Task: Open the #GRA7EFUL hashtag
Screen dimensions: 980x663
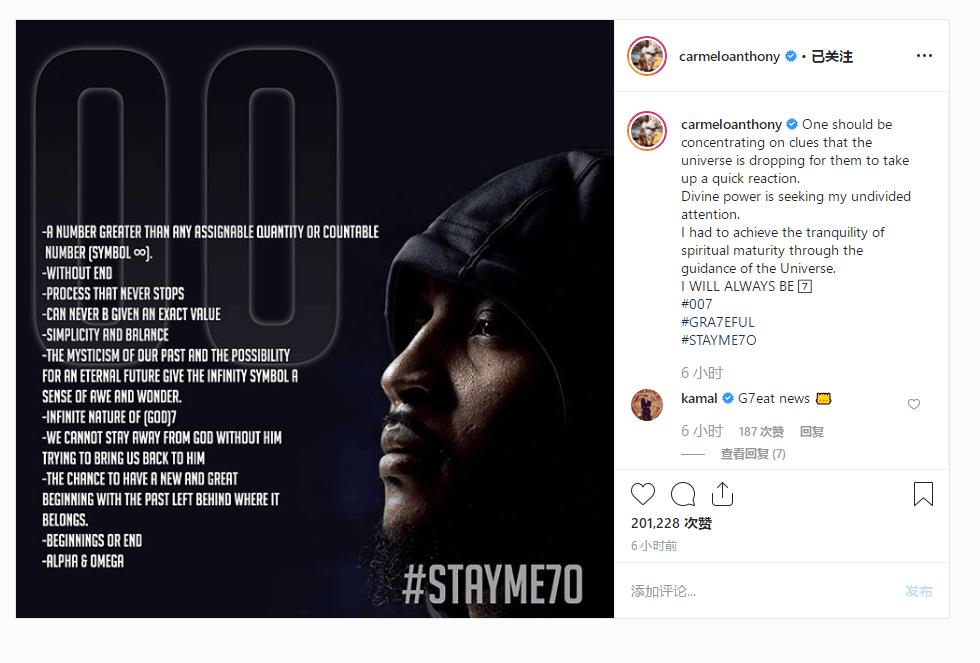Action: pyautogui.click(x=718, y=322)
